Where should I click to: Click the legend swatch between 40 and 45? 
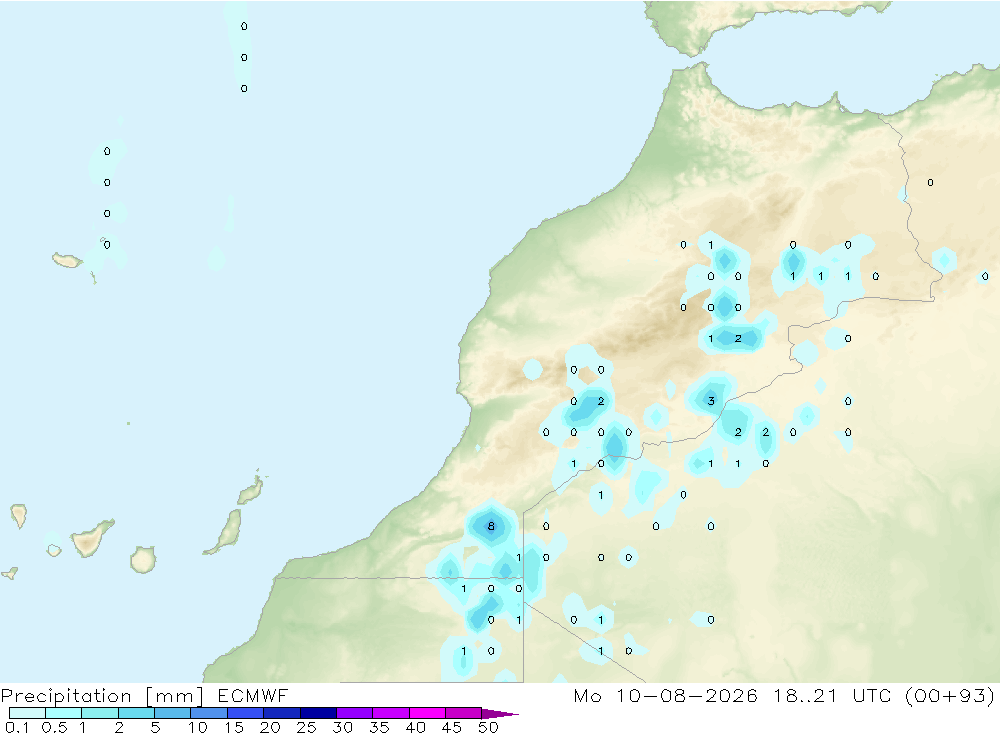coord(427,713)
